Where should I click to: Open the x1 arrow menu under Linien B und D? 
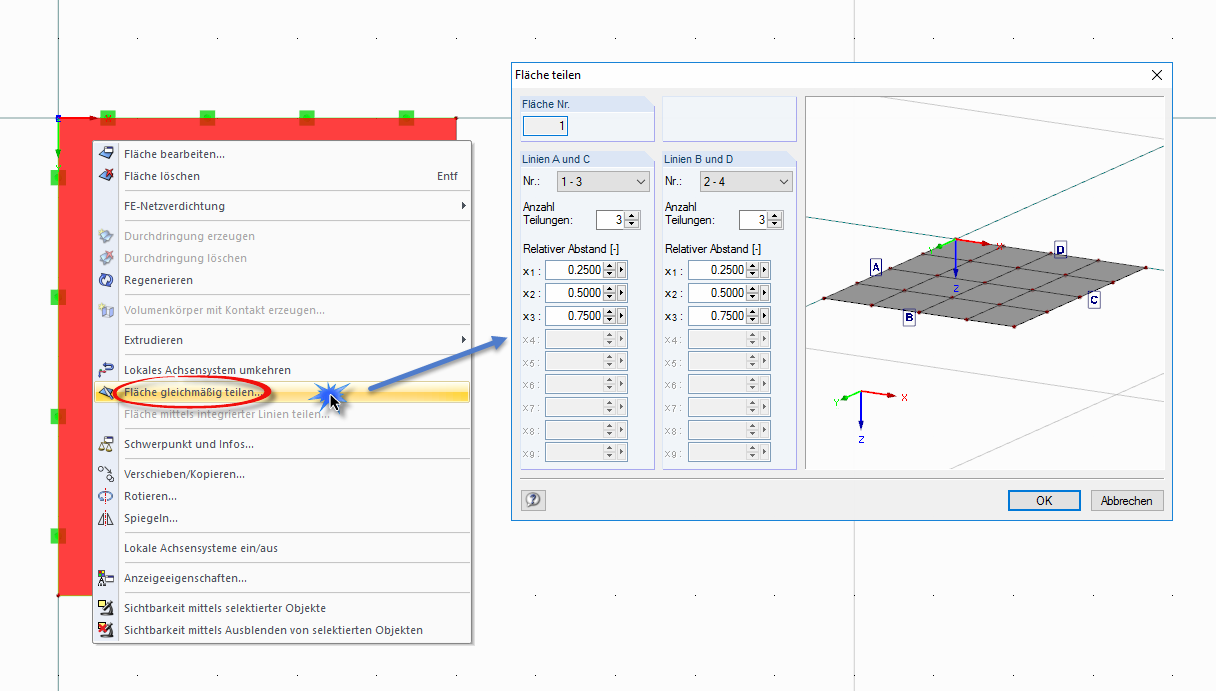(x=765, y=270)
